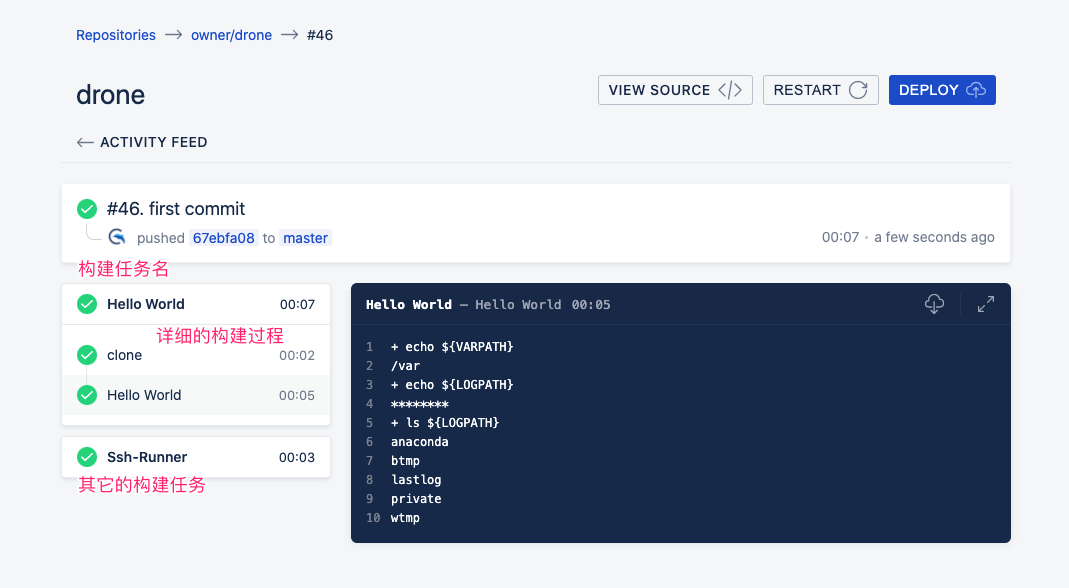Click the green success icon beside #46 first commit
This screenshot has height=588, width=1069.
point(87,209)
